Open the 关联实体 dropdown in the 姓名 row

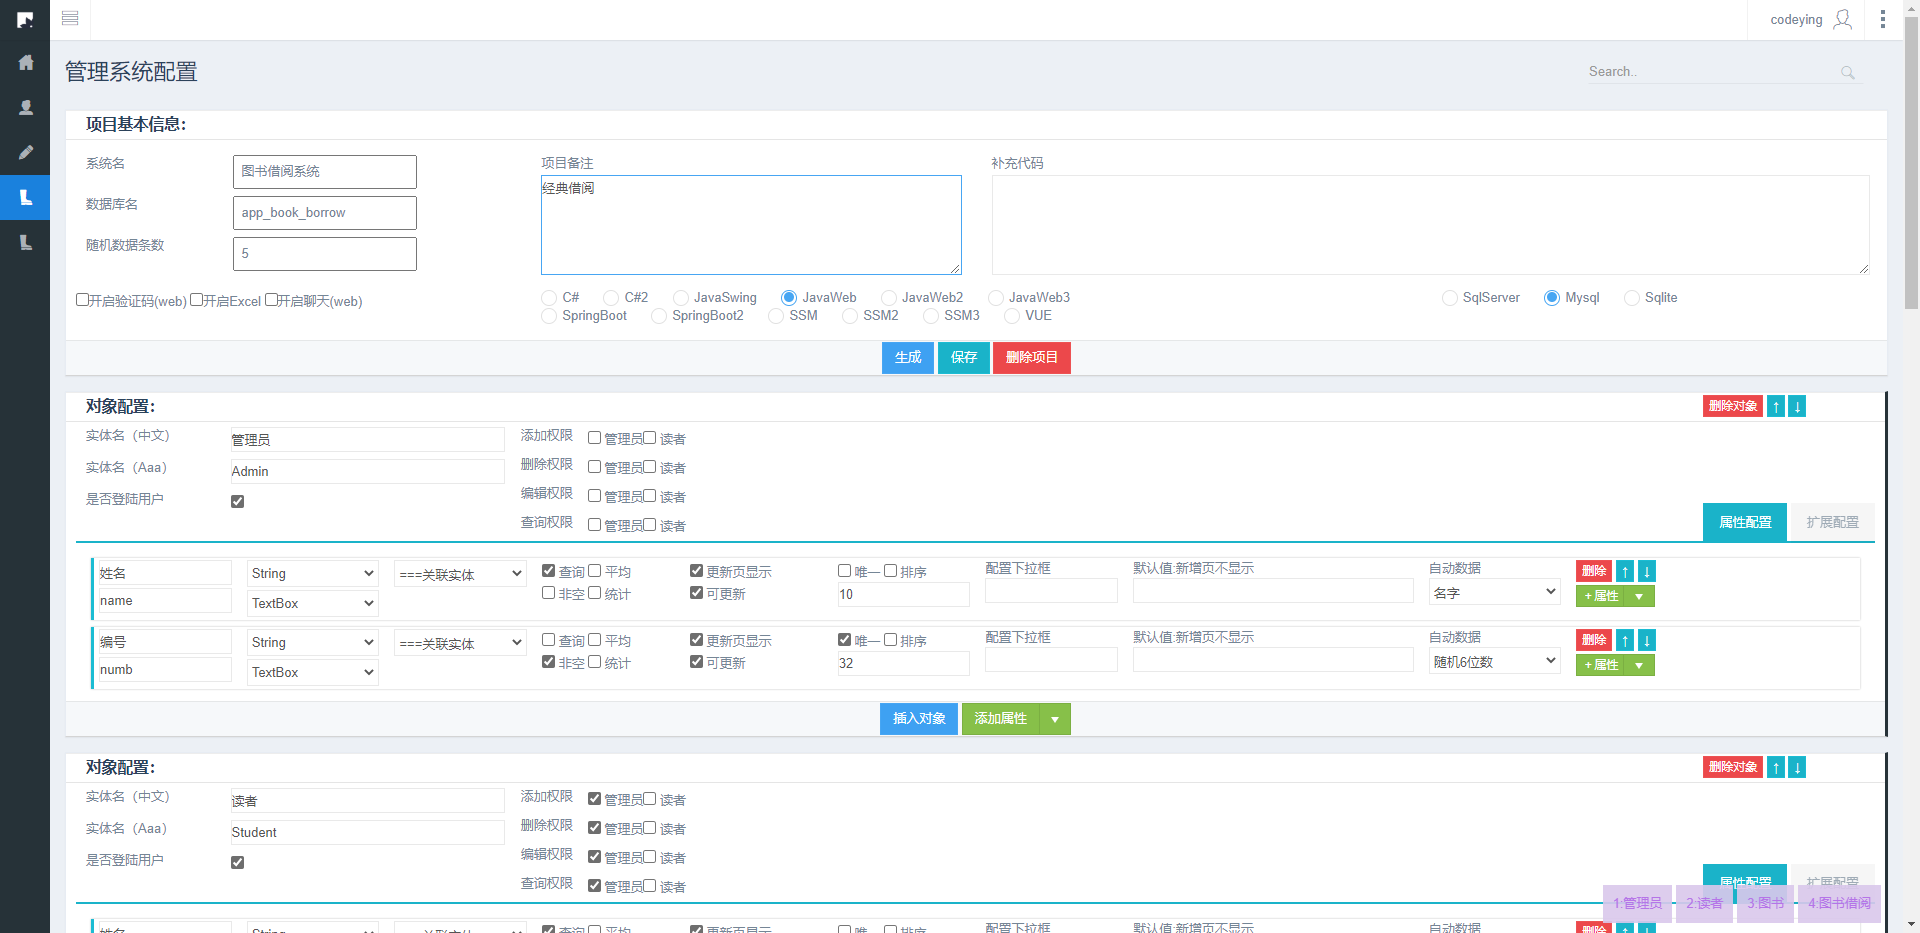tap(460, 574)
